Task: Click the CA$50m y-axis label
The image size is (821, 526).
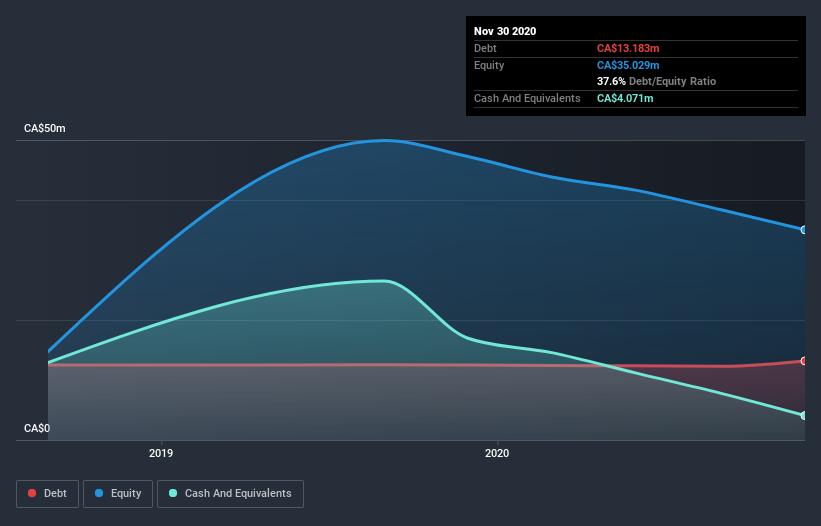Action: [x=45, y=128]
